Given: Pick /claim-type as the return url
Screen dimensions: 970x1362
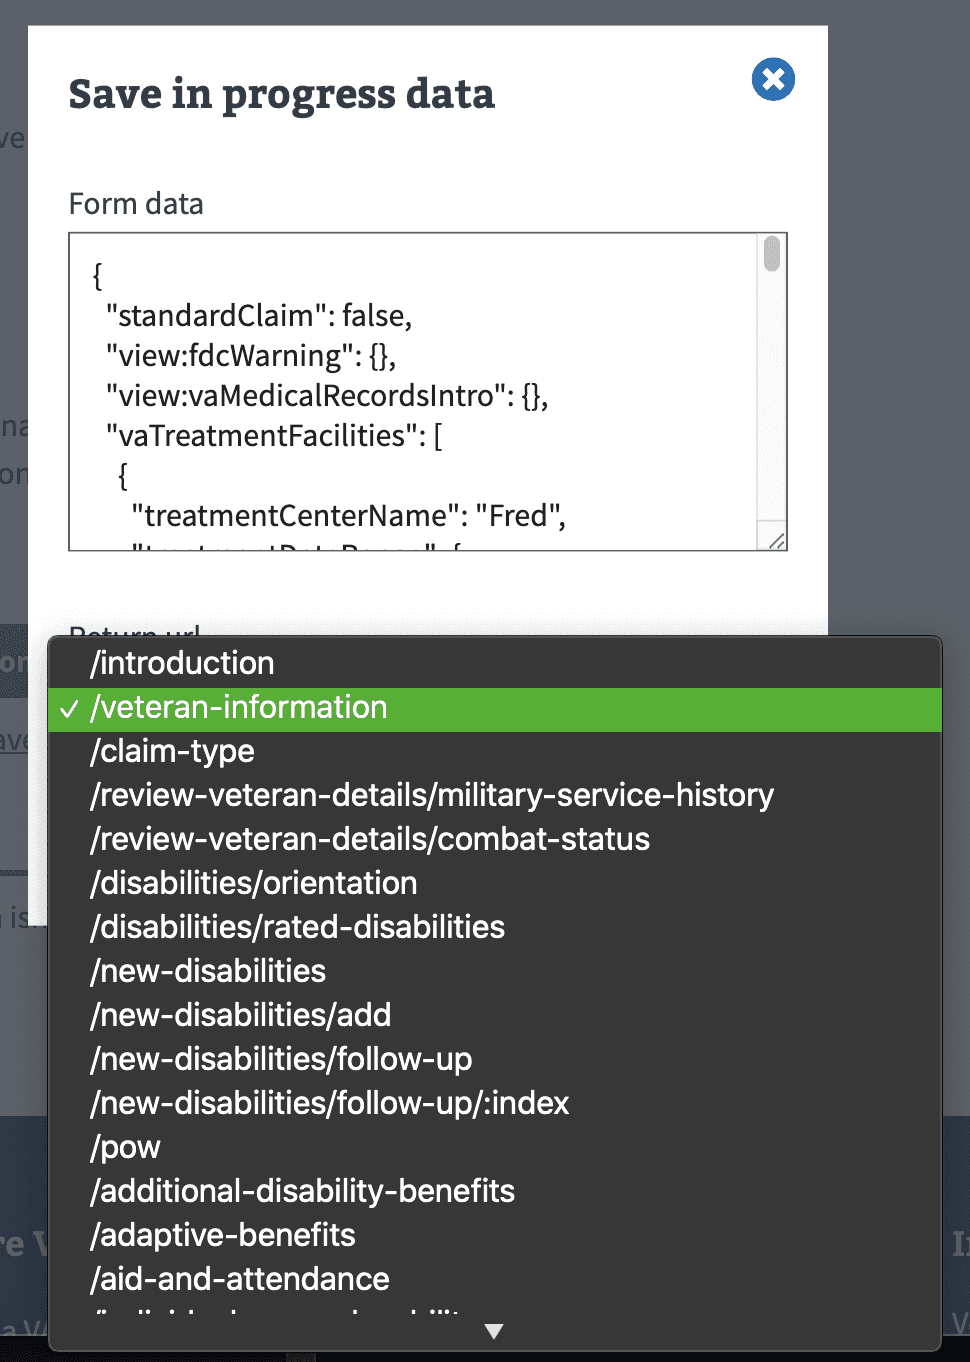Looking at the screenshot, I should pyautogui.click(x=172, y=752).
